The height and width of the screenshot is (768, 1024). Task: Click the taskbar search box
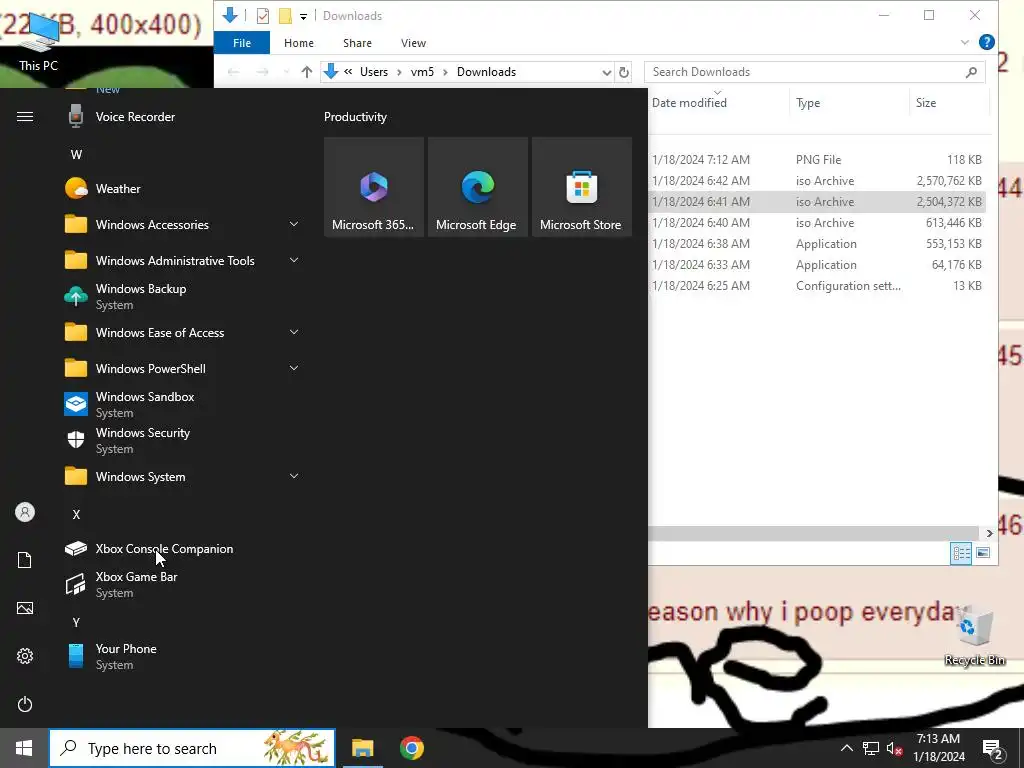(x=192, y=748)
